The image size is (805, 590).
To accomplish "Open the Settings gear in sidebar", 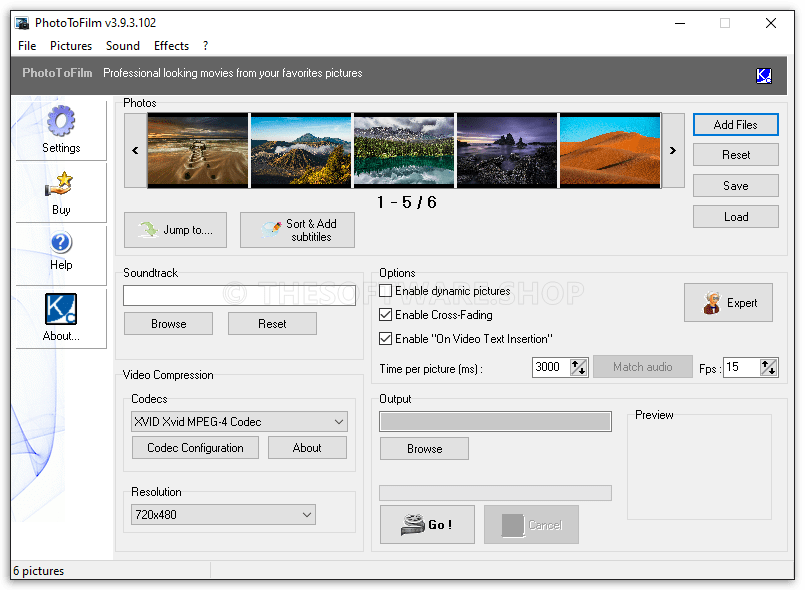I will point(61,129).
